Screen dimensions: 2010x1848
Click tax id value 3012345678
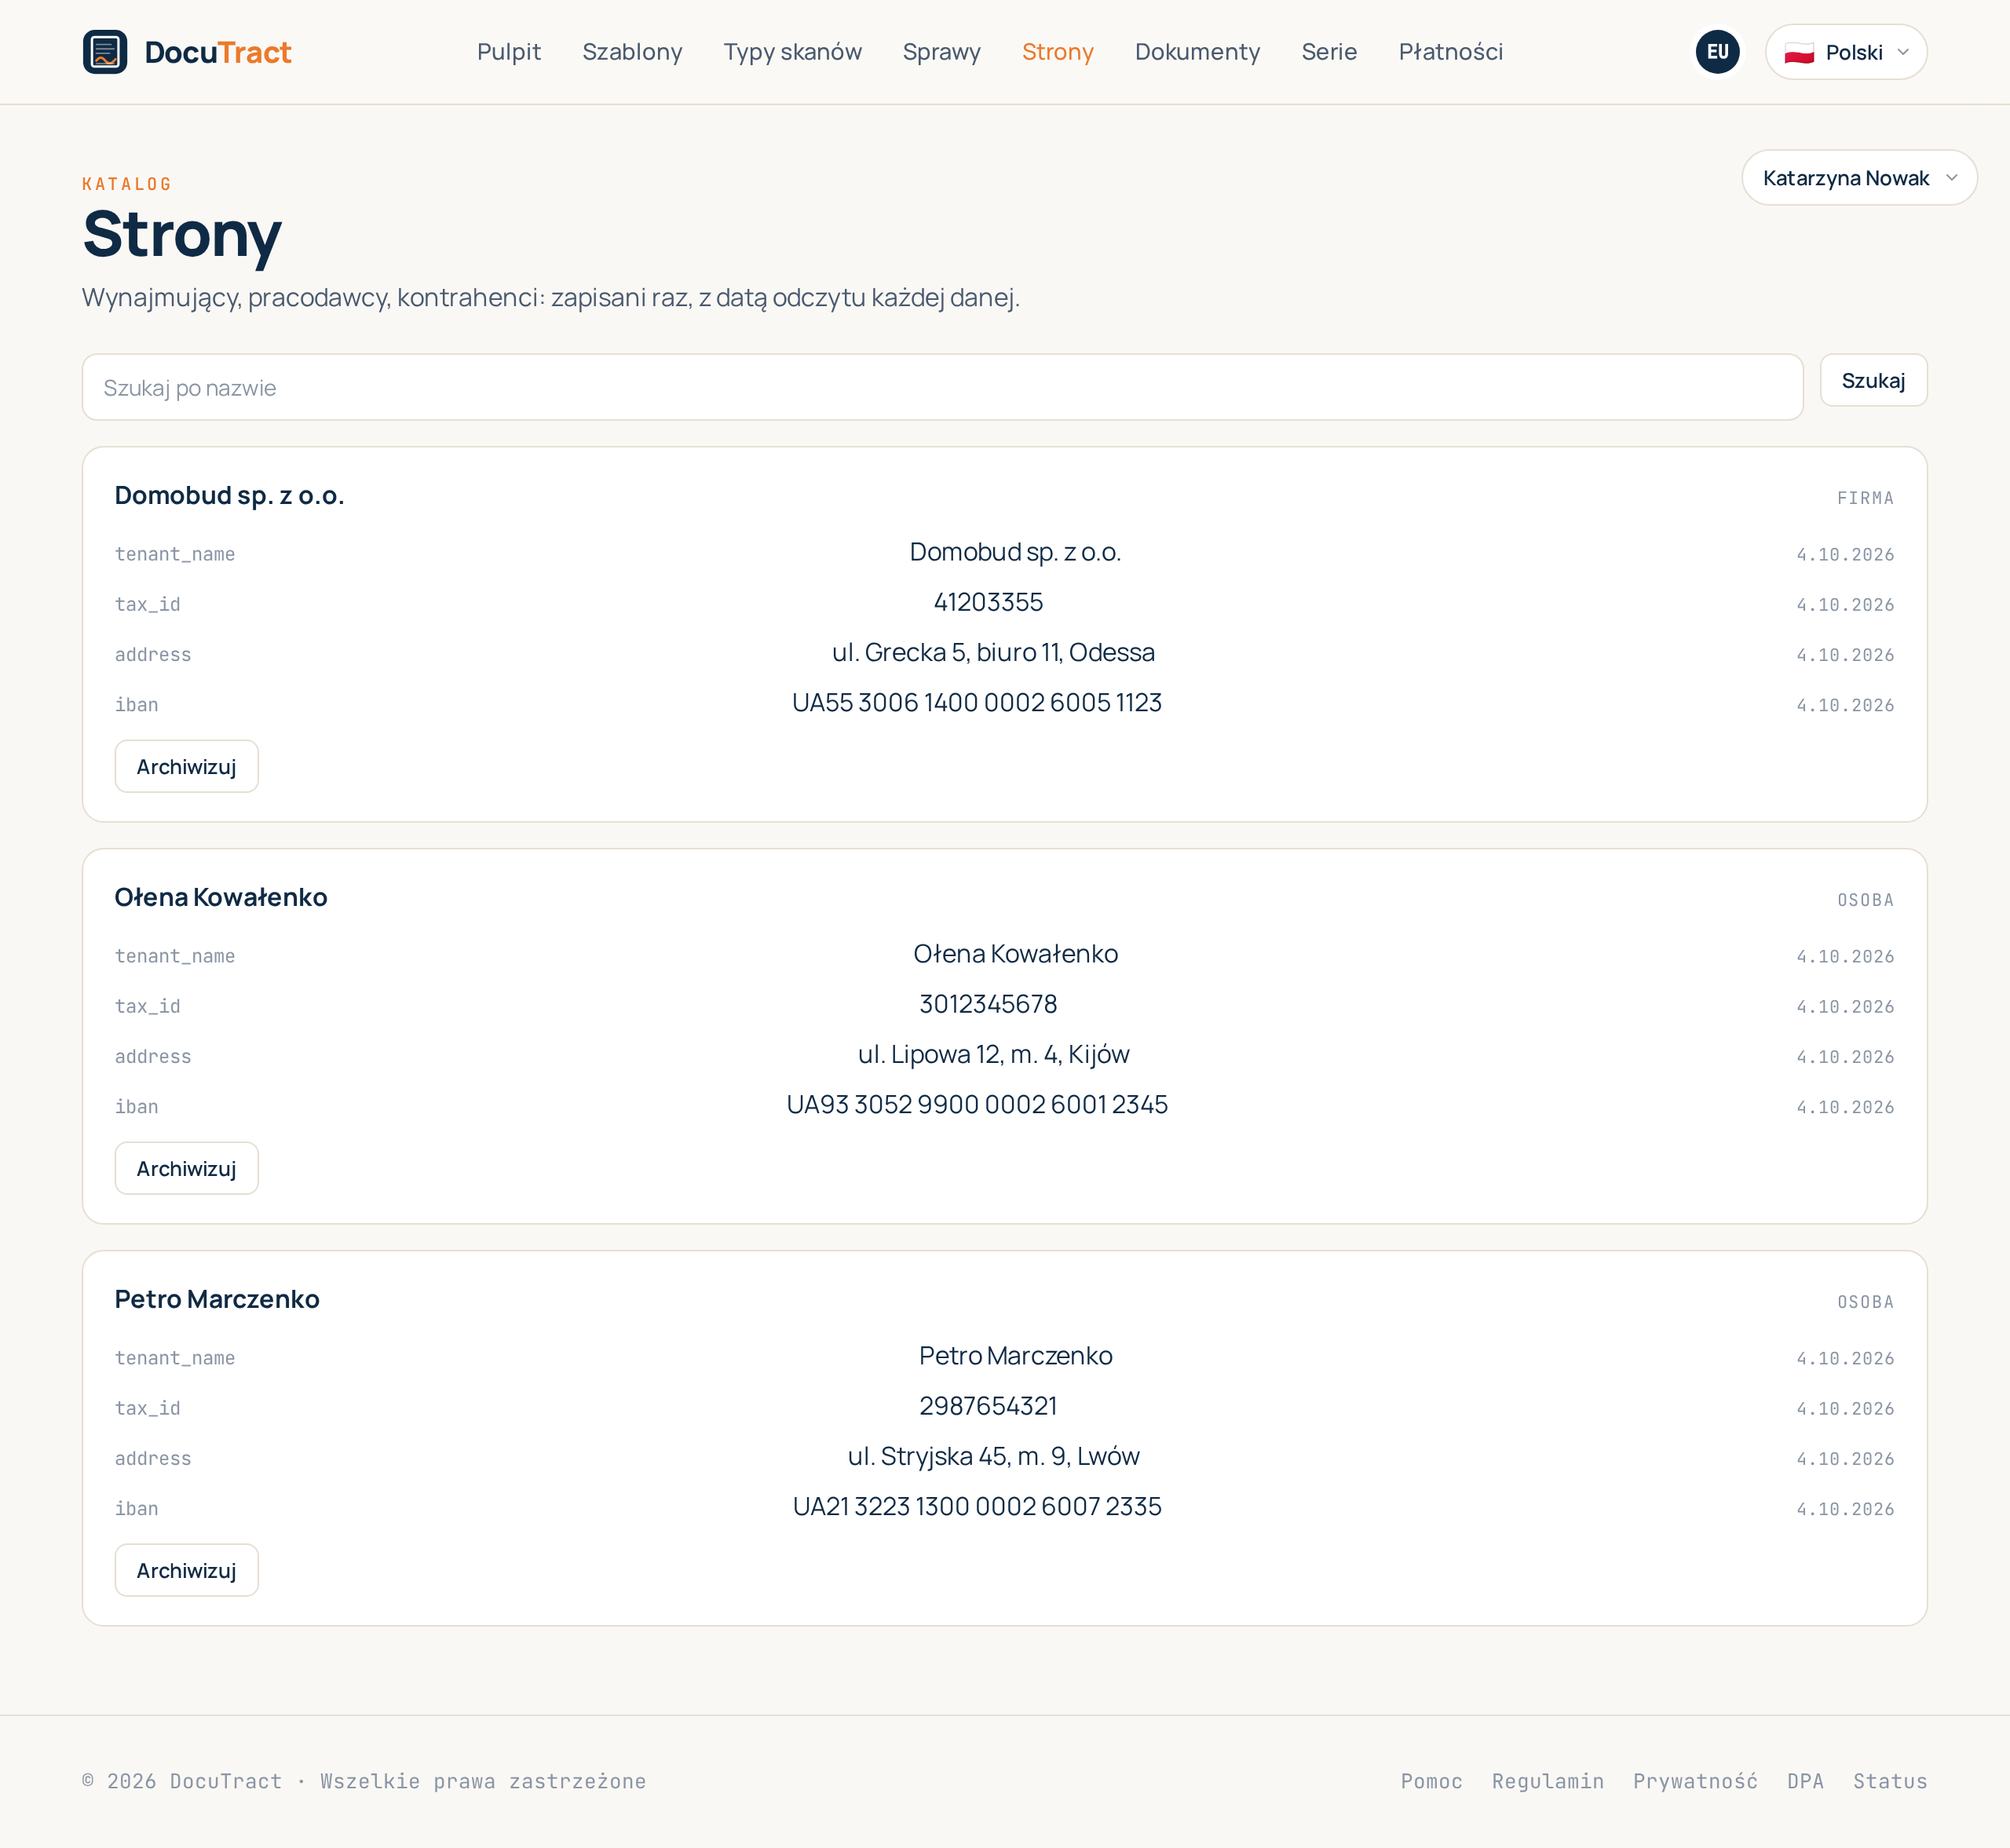(x=988, y=1004)
